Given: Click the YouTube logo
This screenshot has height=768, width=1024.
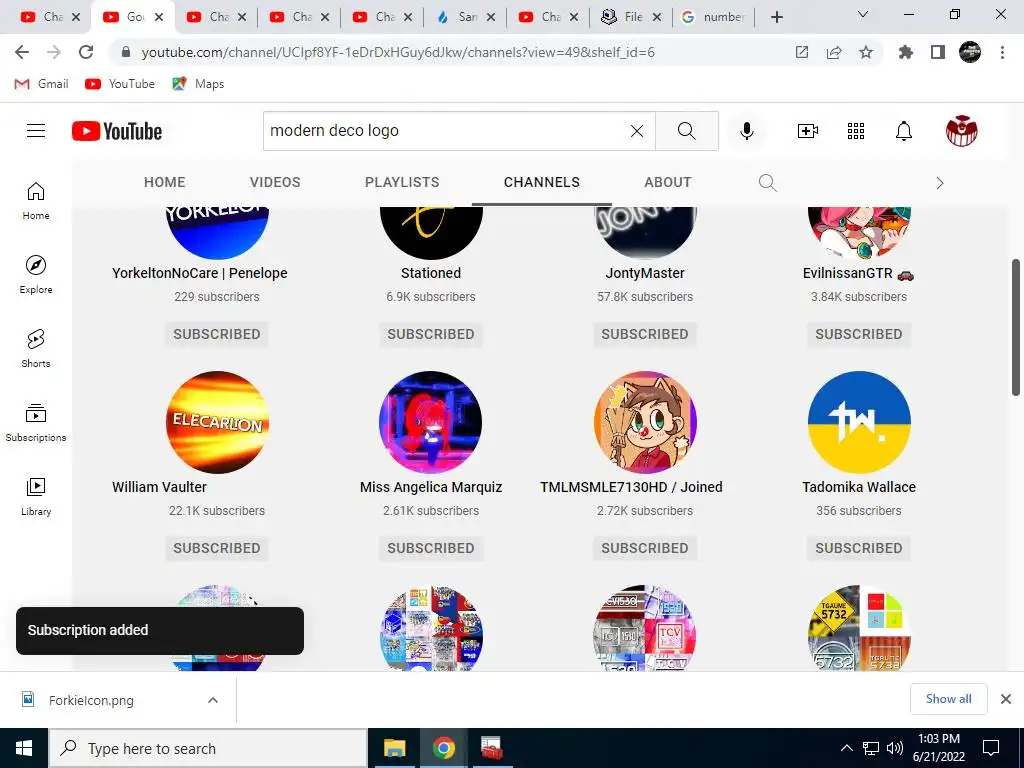Looking at the screenshot, I should point(117,131).
